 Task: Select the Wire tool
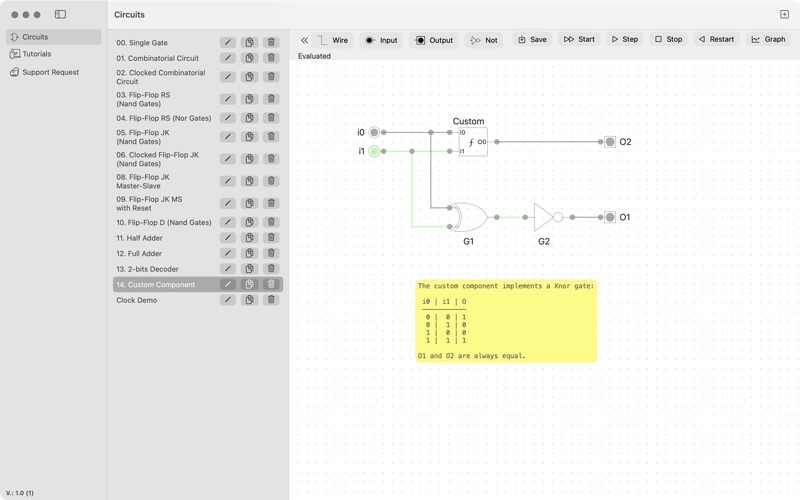[x=333, y=40]
